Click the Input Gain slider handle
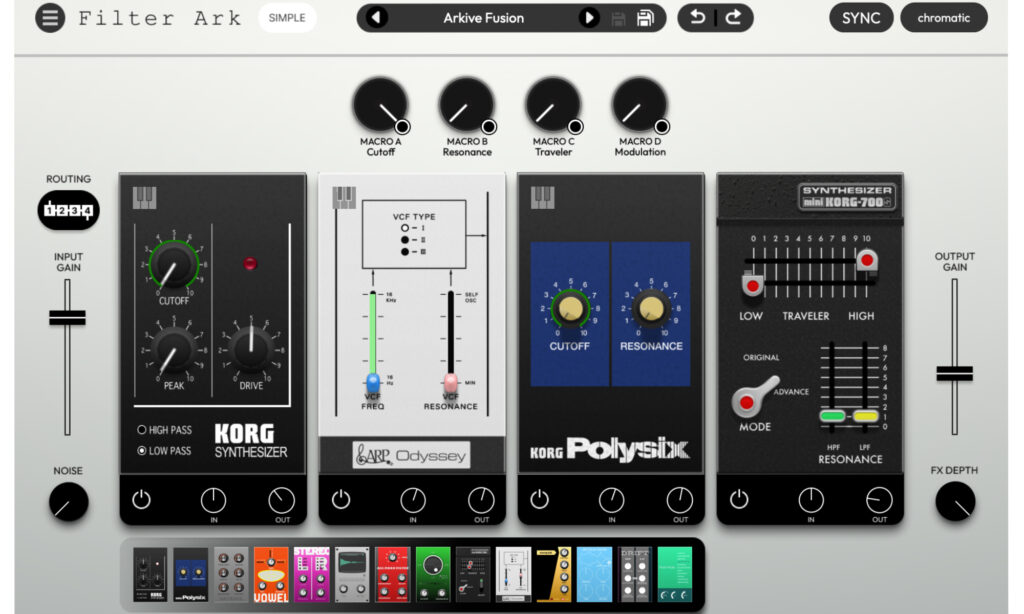Viewport: 1024px width, 614px height. click(x=67, y=318)
